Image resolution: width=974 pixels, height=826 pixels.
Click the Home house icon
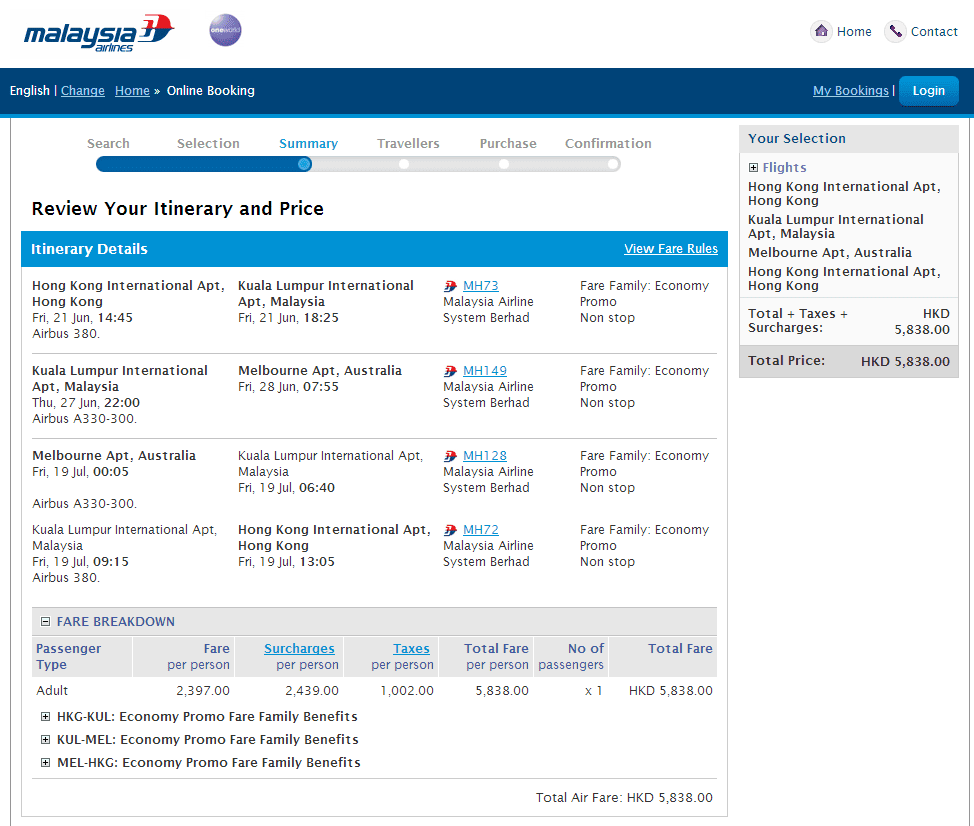tap(821, 31)
